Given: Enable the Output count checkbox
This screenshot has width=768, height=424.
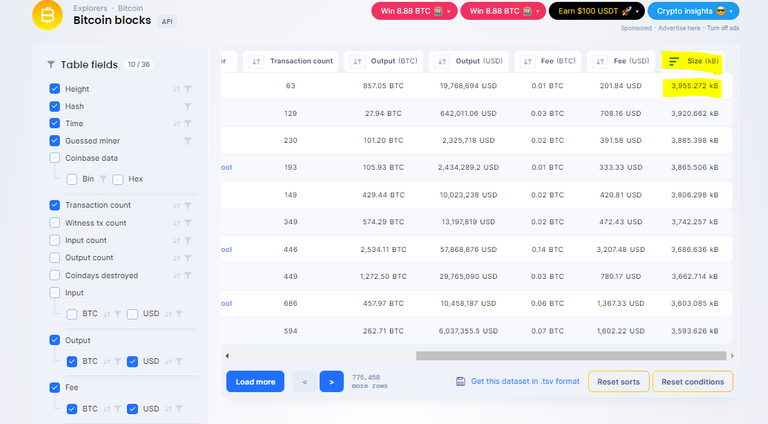Looking at the screenshot, I should [x=54, y=258].
